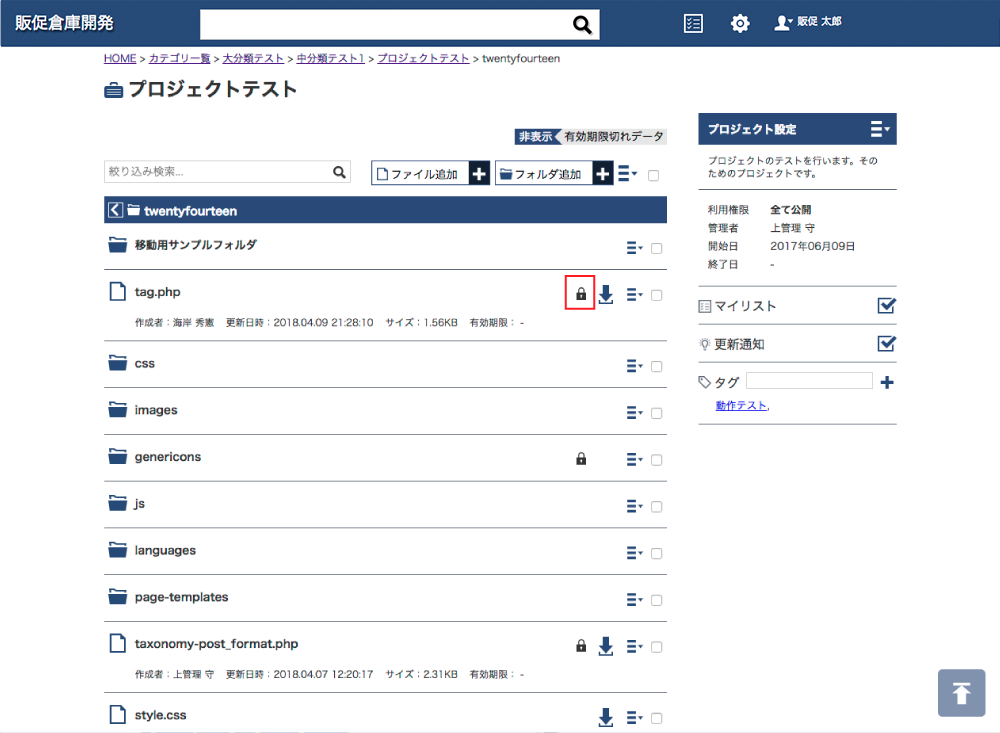Open row menu for genericons folder
1000x733 pixels.
[x=635, y=459]
